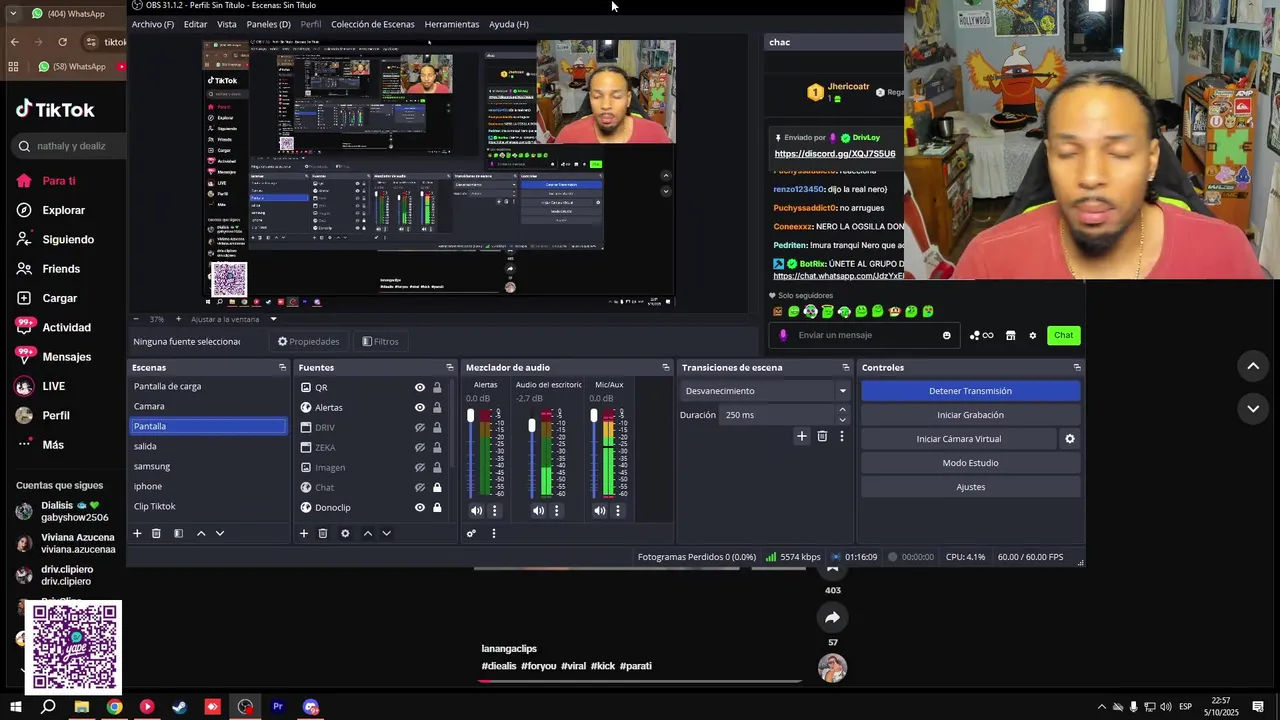Mute the Alertas audio channel
Viewport: 1280px width, 720px height.
[476, 510]
